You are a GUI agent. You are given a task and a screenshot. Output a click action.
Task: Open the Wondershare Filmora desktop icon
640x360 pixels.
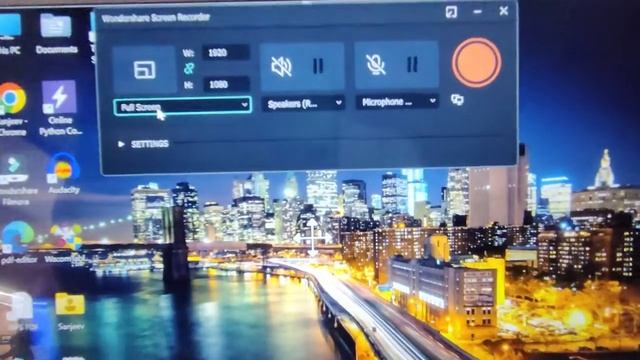[16, 180]
